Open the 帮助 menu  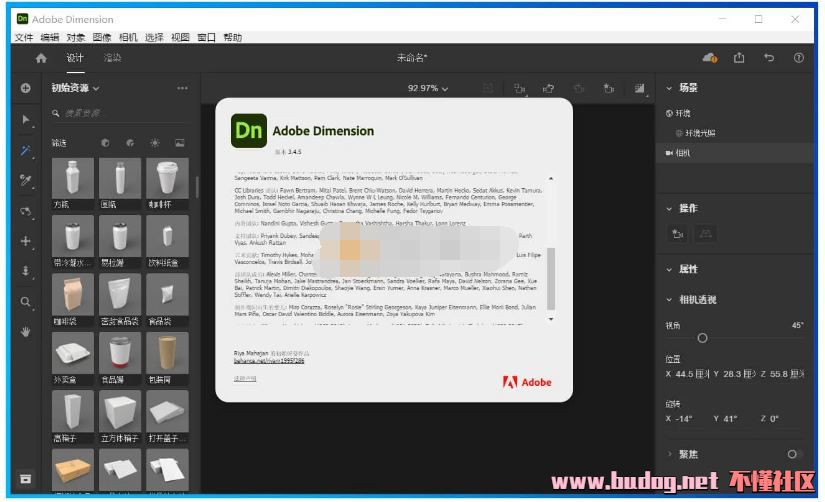[x=233, y=37]
